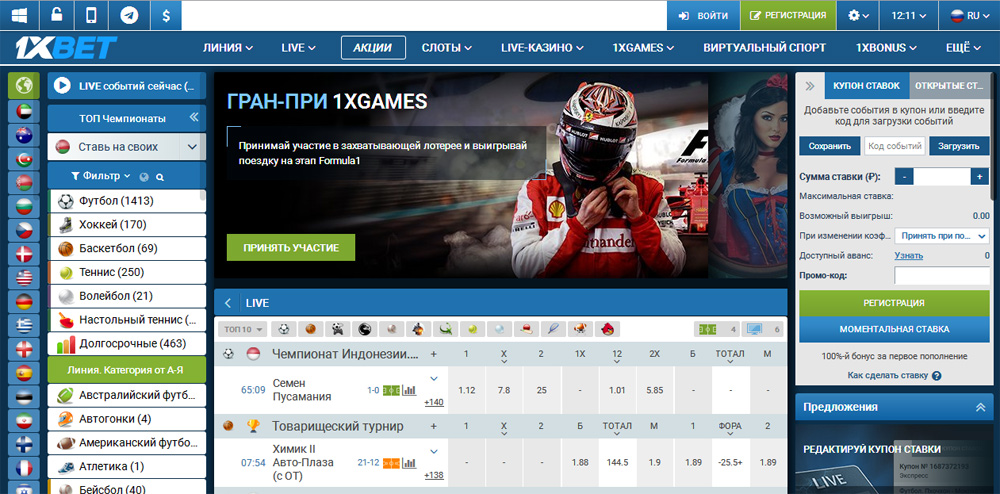Click the Узнать link
This screenshot has height=494, width=1000.
tap(908, 256)
